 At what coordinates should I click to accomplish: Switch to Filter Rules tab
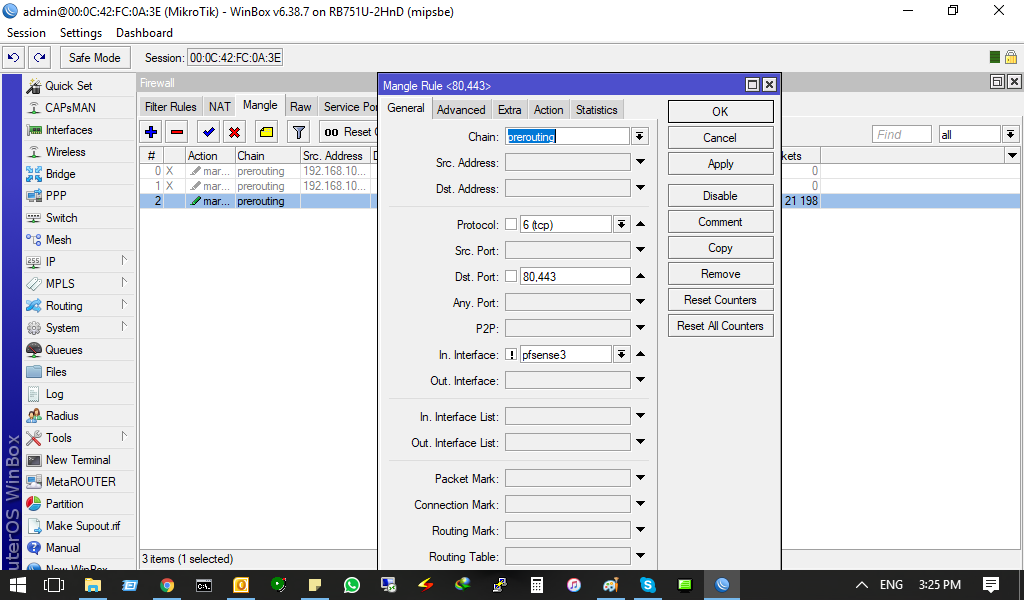170,106
